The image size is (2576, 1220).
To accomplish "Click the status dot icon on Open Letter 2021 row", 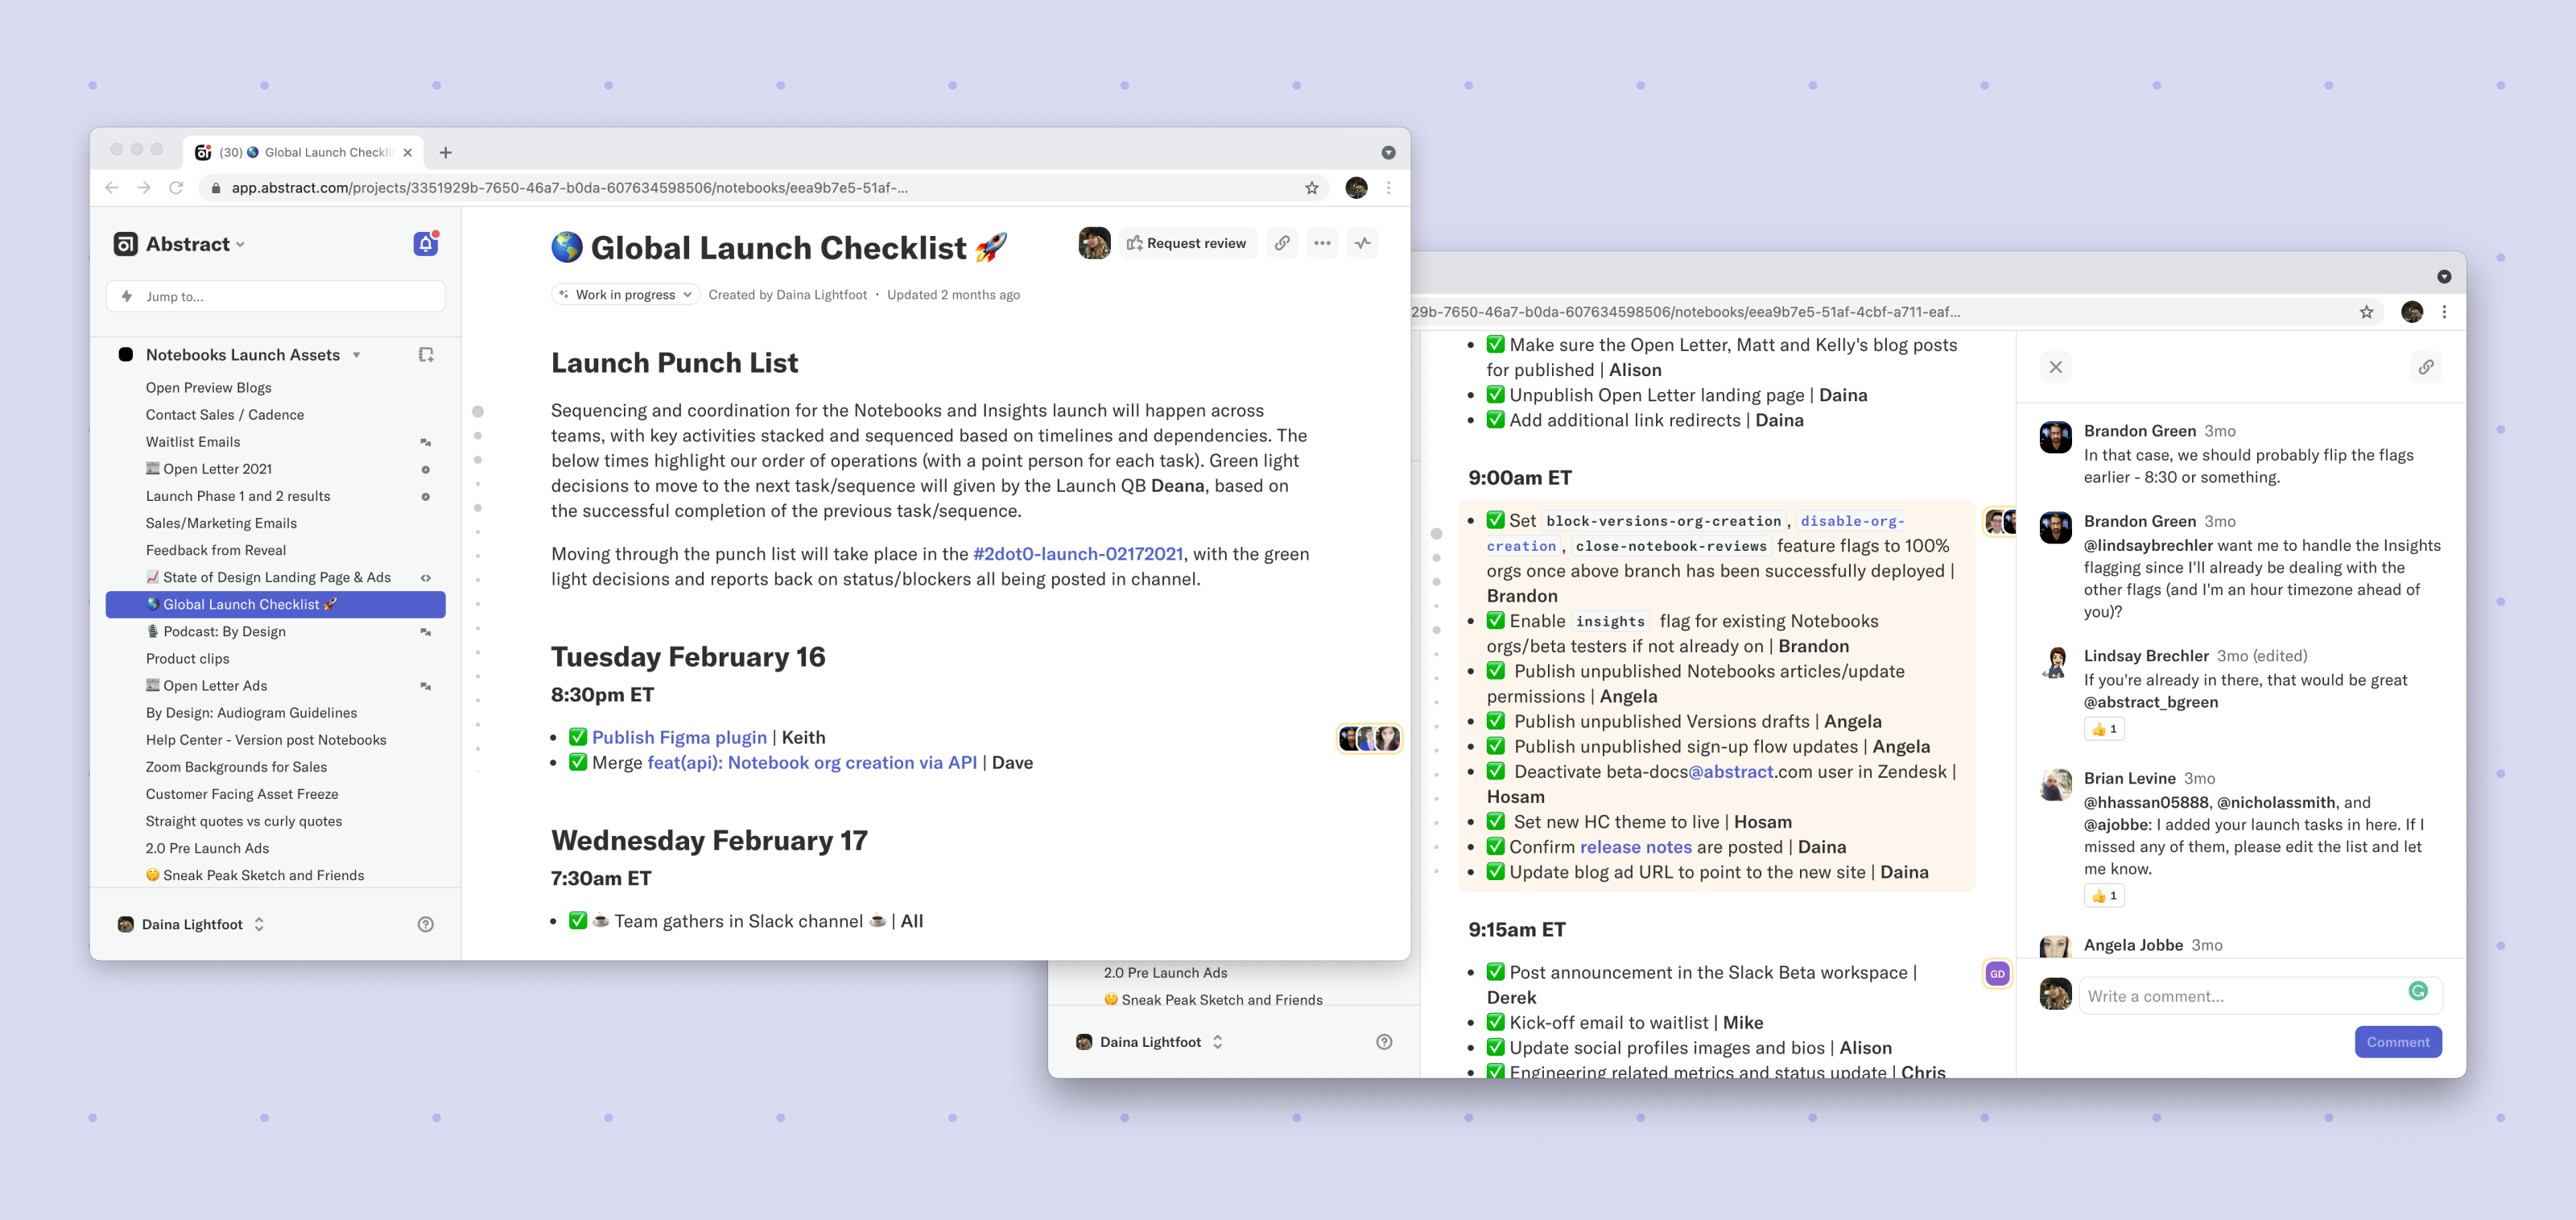I will click(425, 469).
